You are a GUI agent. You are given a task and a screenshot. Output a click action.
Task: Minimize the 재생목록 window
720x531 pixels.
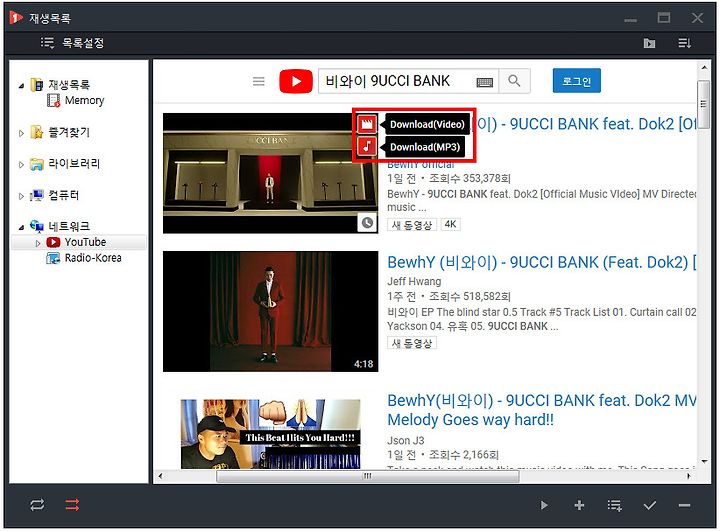(x=630, y=20)
